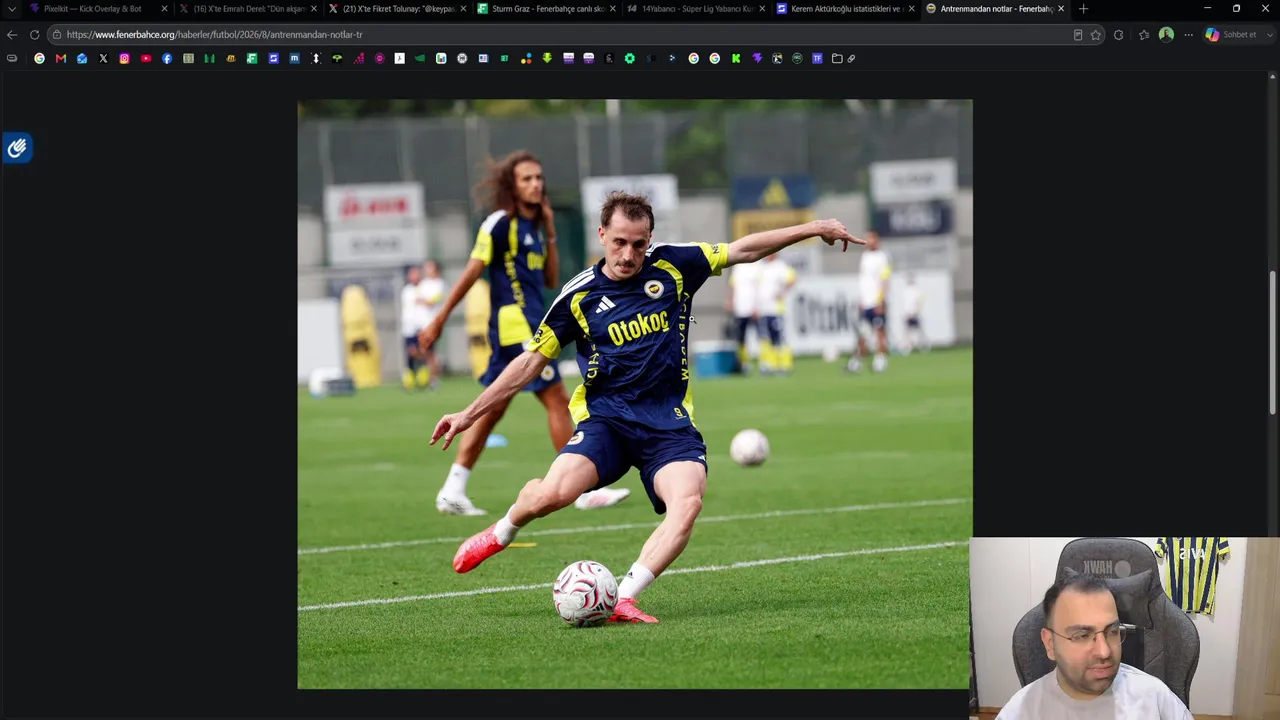The image size is (1280, 720).
Task: Open the Instagram bookmark icon
Action: click(124, 58)
